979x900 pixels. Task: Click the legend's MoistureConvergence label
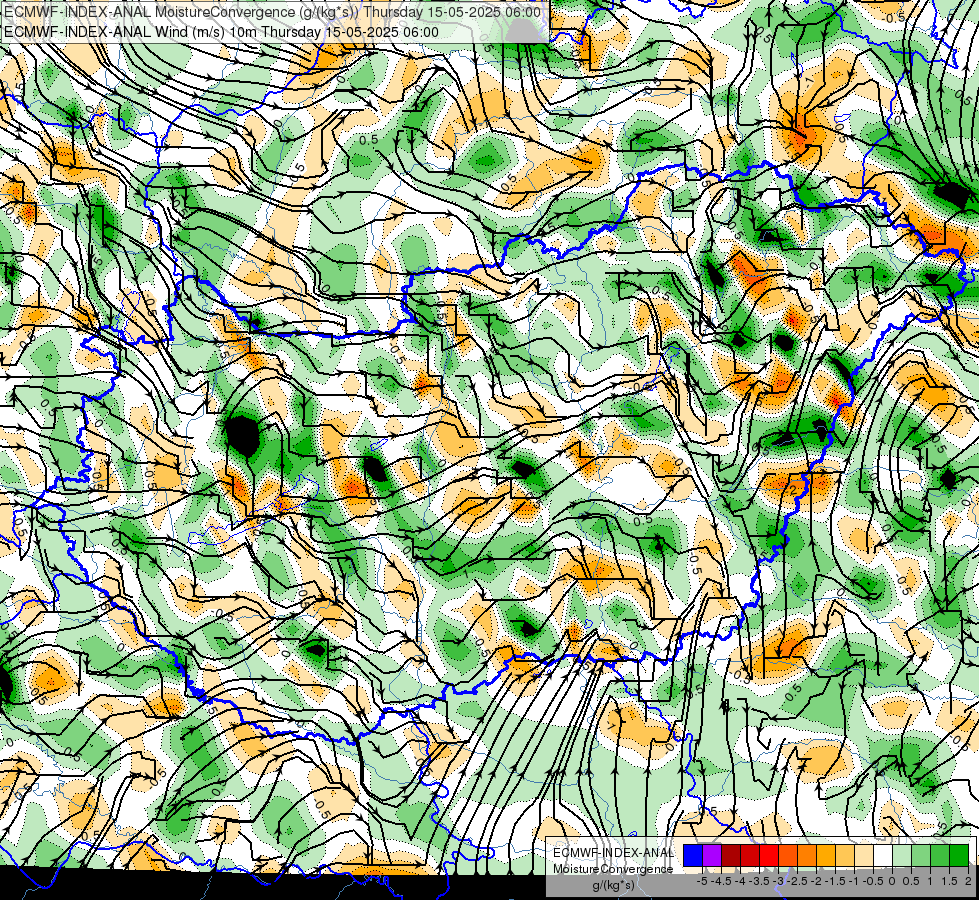pos(613,869)
